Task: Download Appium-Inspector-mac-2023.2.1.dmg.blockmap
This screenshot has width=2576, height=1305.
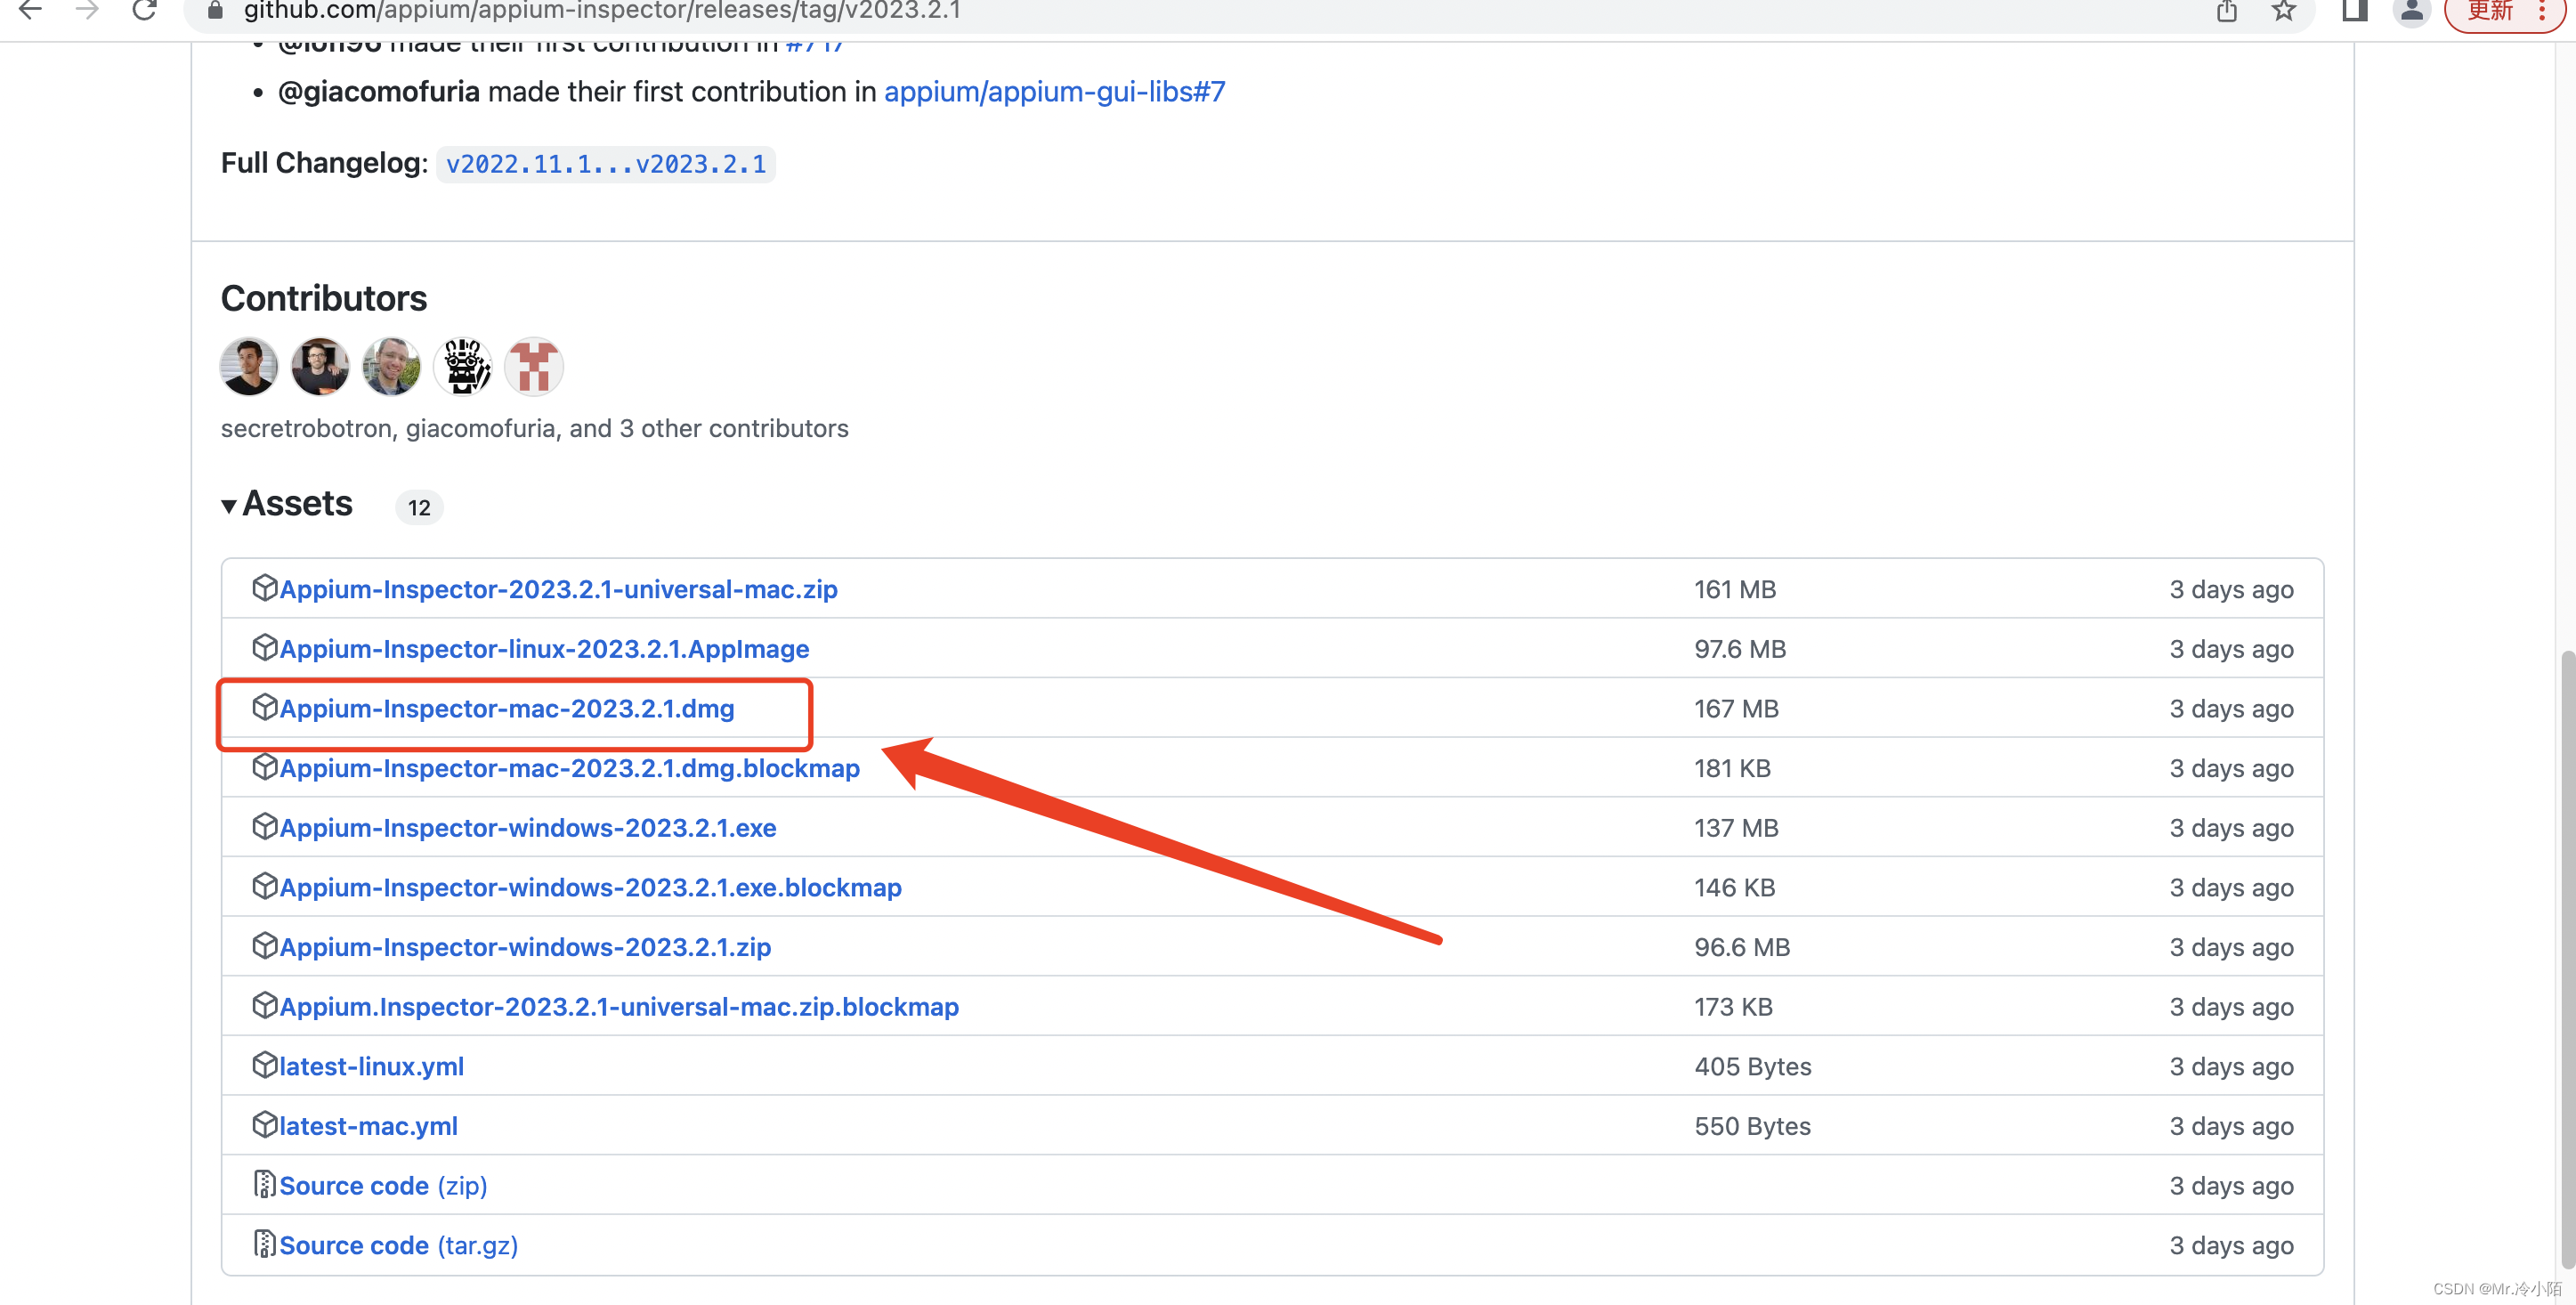Action: click(570, 768)
